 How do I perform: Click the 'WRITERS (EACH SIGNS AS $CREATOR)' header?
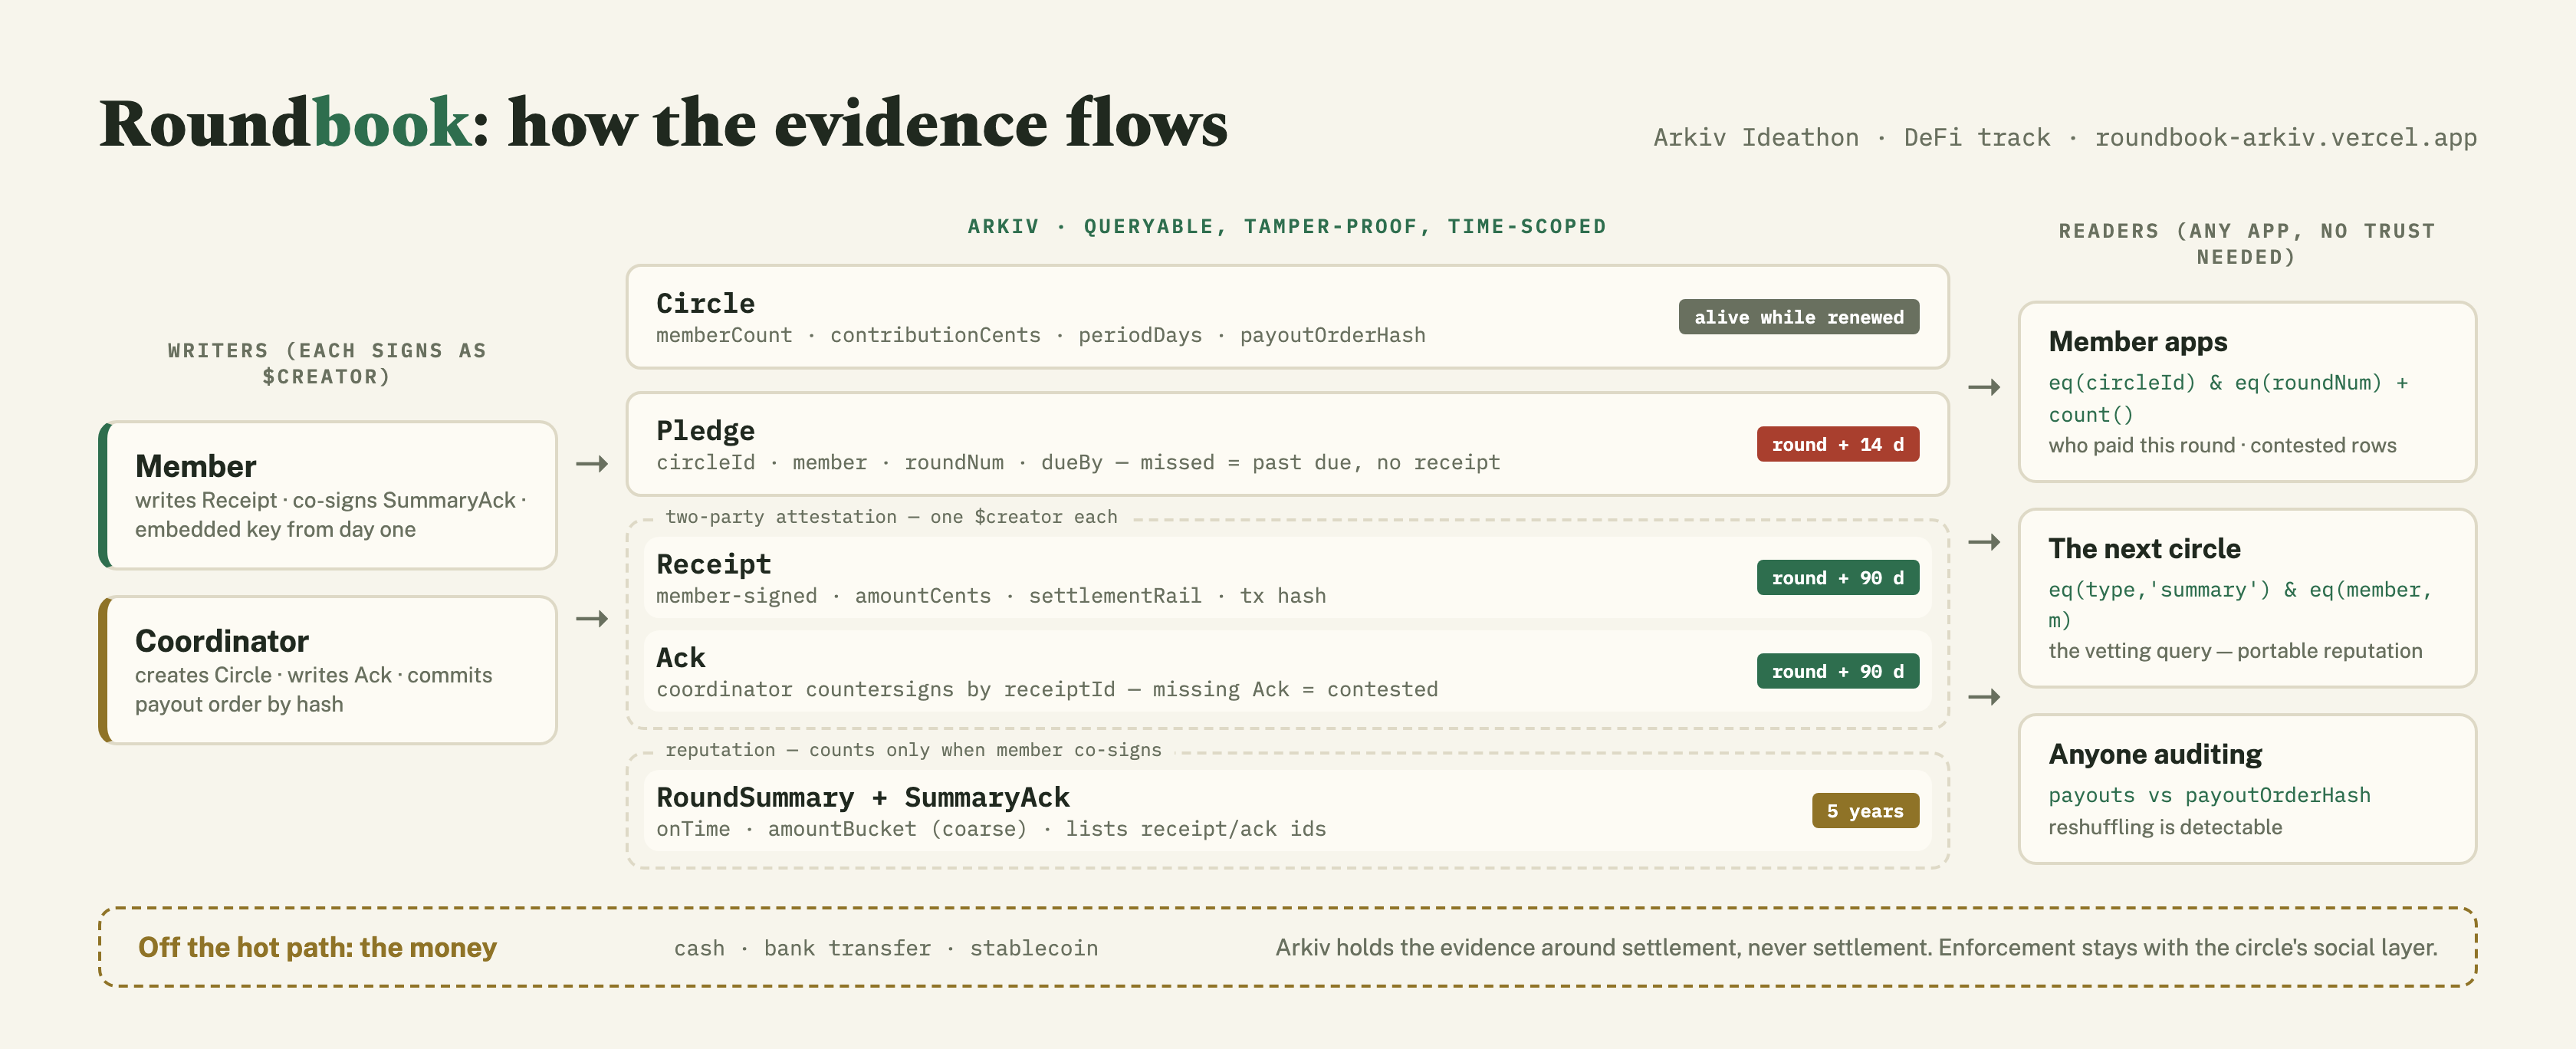pos(327,364)
